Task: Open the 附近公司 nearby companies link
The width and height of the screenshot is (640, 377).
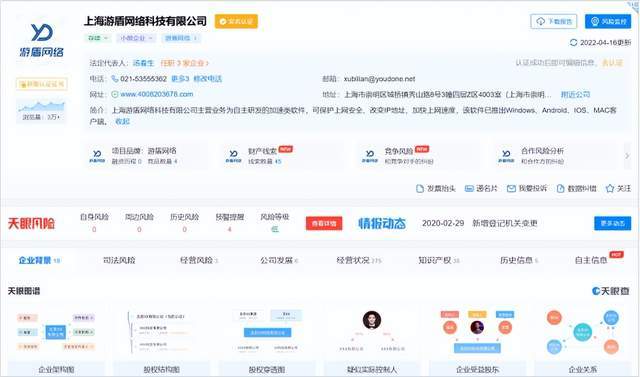Action: coord(575,94)
